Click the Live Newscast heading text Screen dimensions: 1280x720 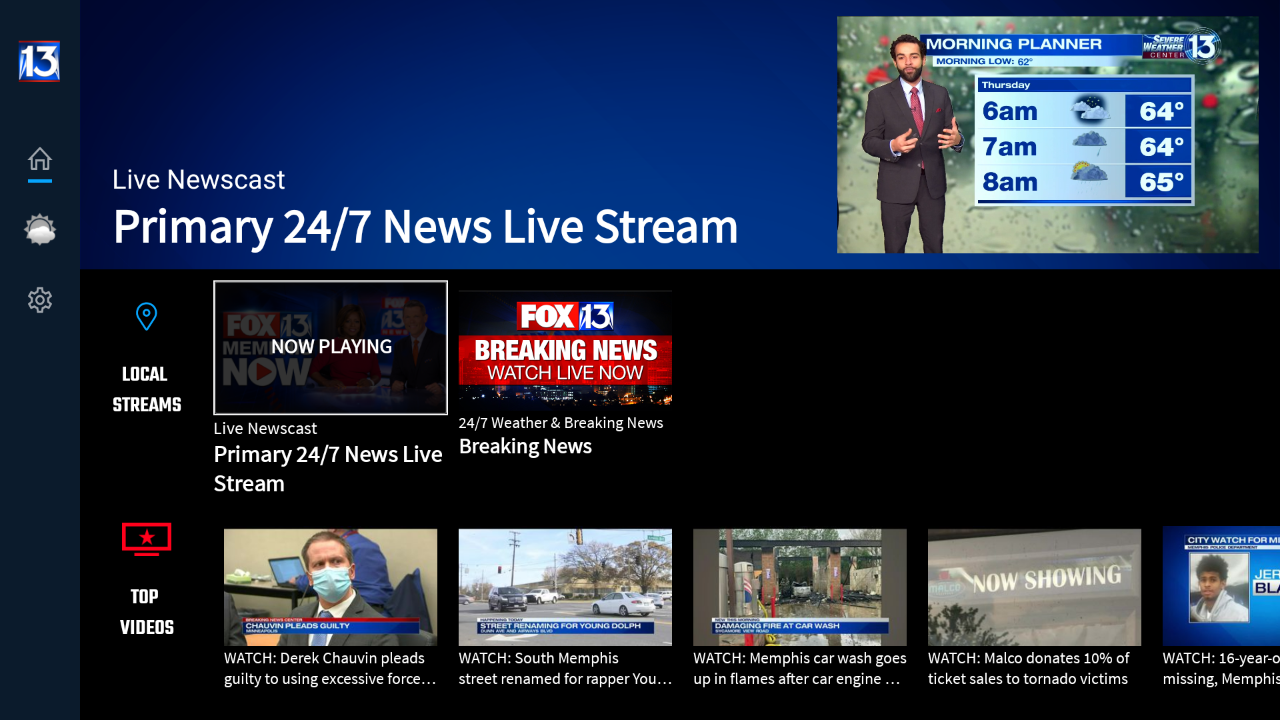point(198,179)
